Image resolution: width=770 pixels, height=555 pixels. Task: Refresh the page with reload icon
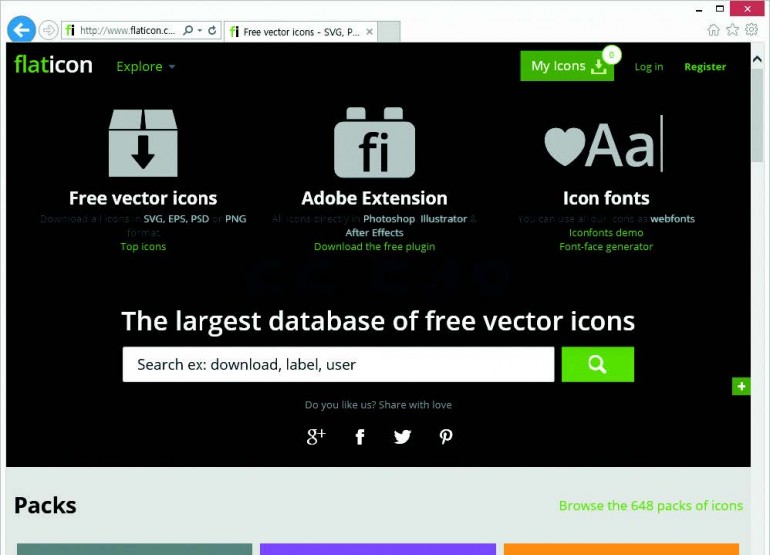click(x=212, y=30)
